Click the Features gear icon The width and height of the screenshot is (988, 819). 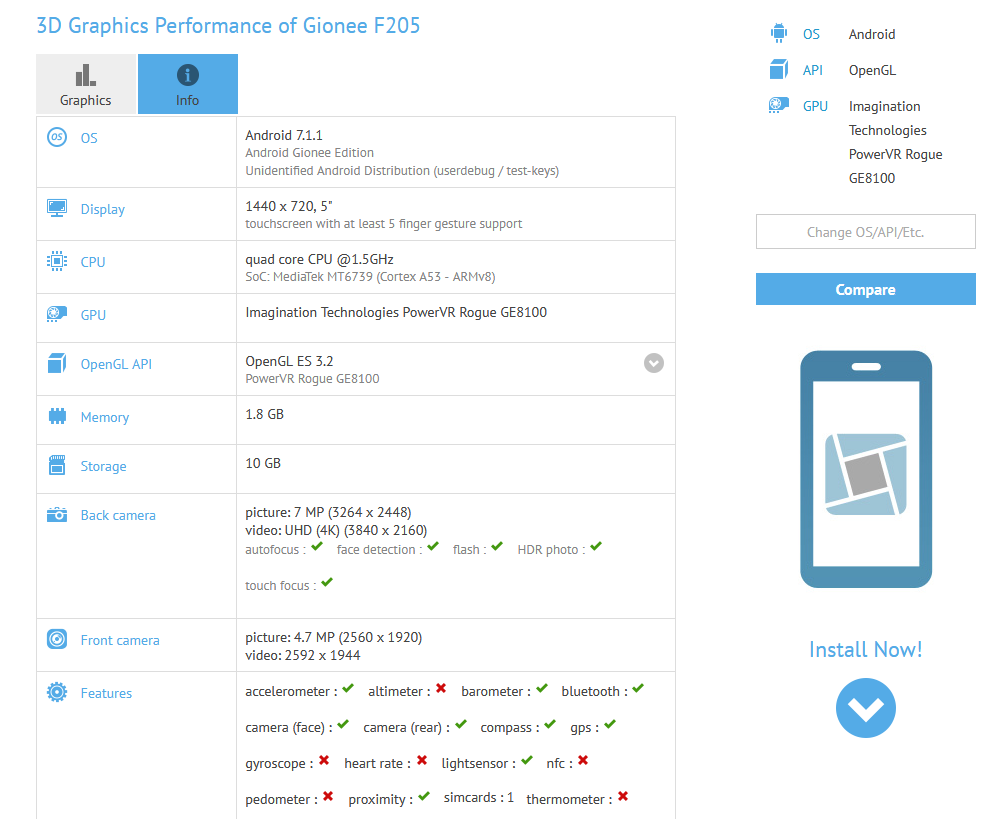[57, 692]
